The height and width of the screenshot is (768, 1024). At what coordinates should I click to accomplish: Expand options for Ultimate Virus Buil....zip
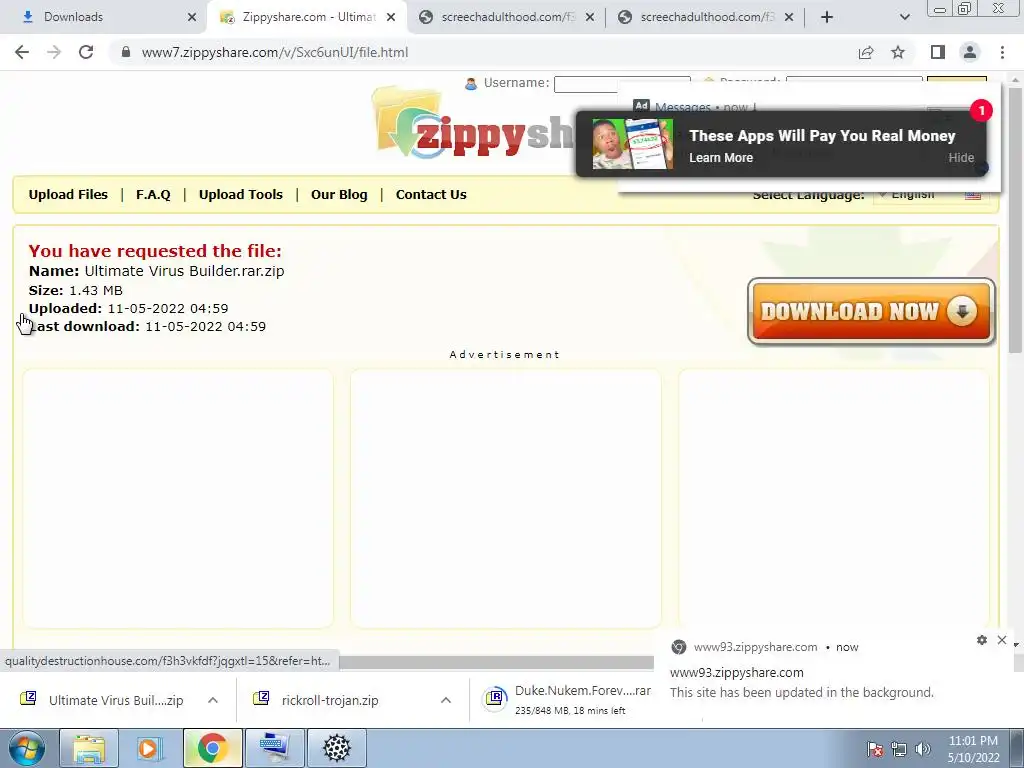213,700
